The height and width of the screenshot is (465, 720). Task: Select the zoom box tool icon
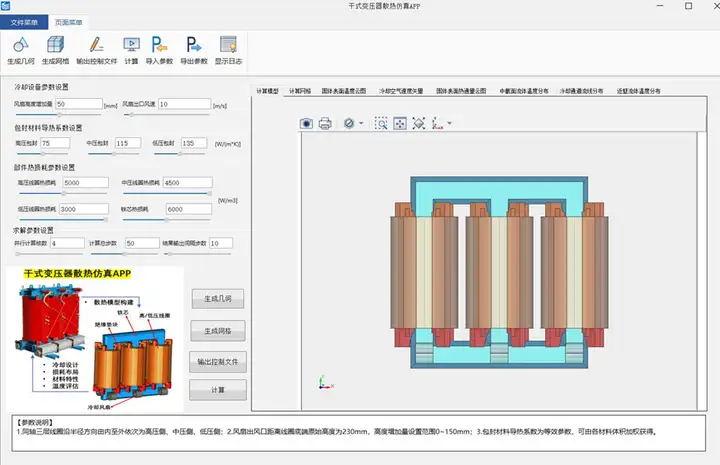click(381, 123)
